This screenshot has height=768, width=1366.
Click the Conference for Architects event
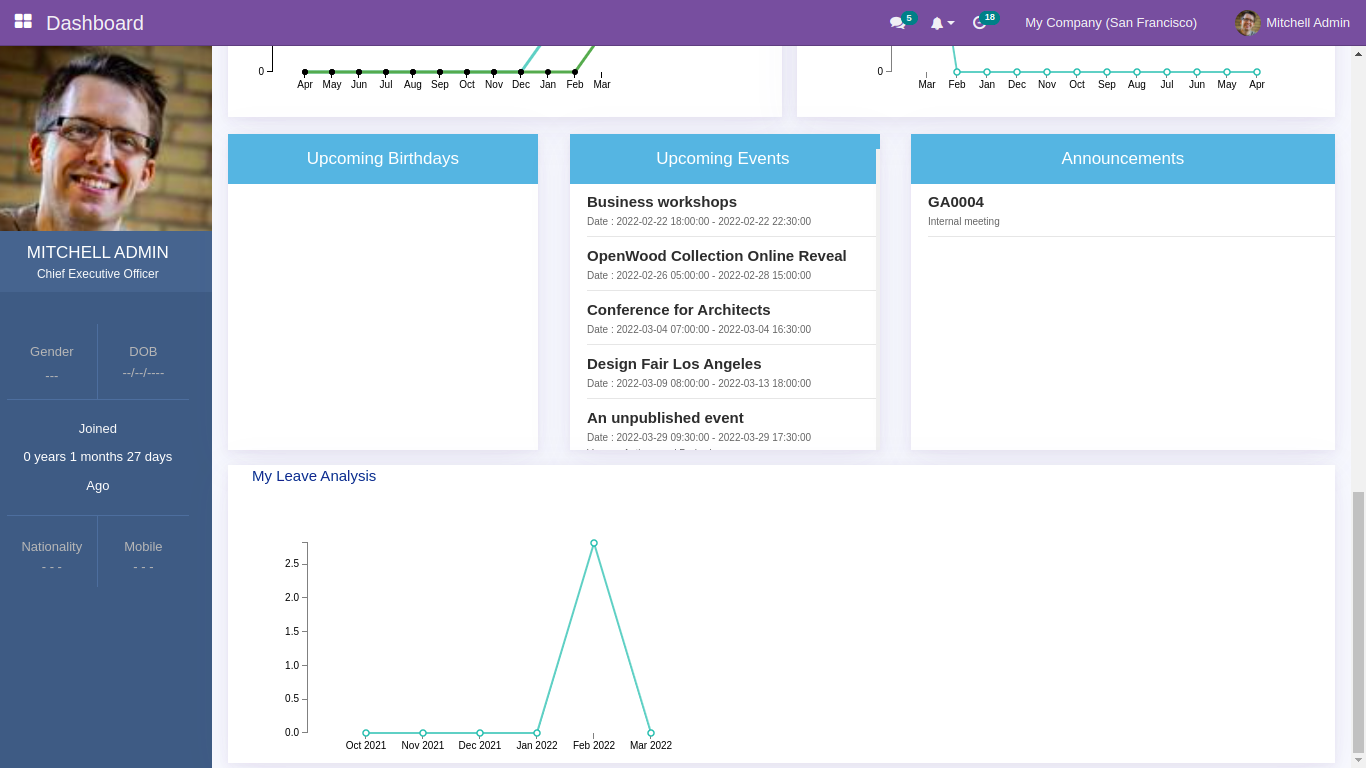(x=679, y=310)
